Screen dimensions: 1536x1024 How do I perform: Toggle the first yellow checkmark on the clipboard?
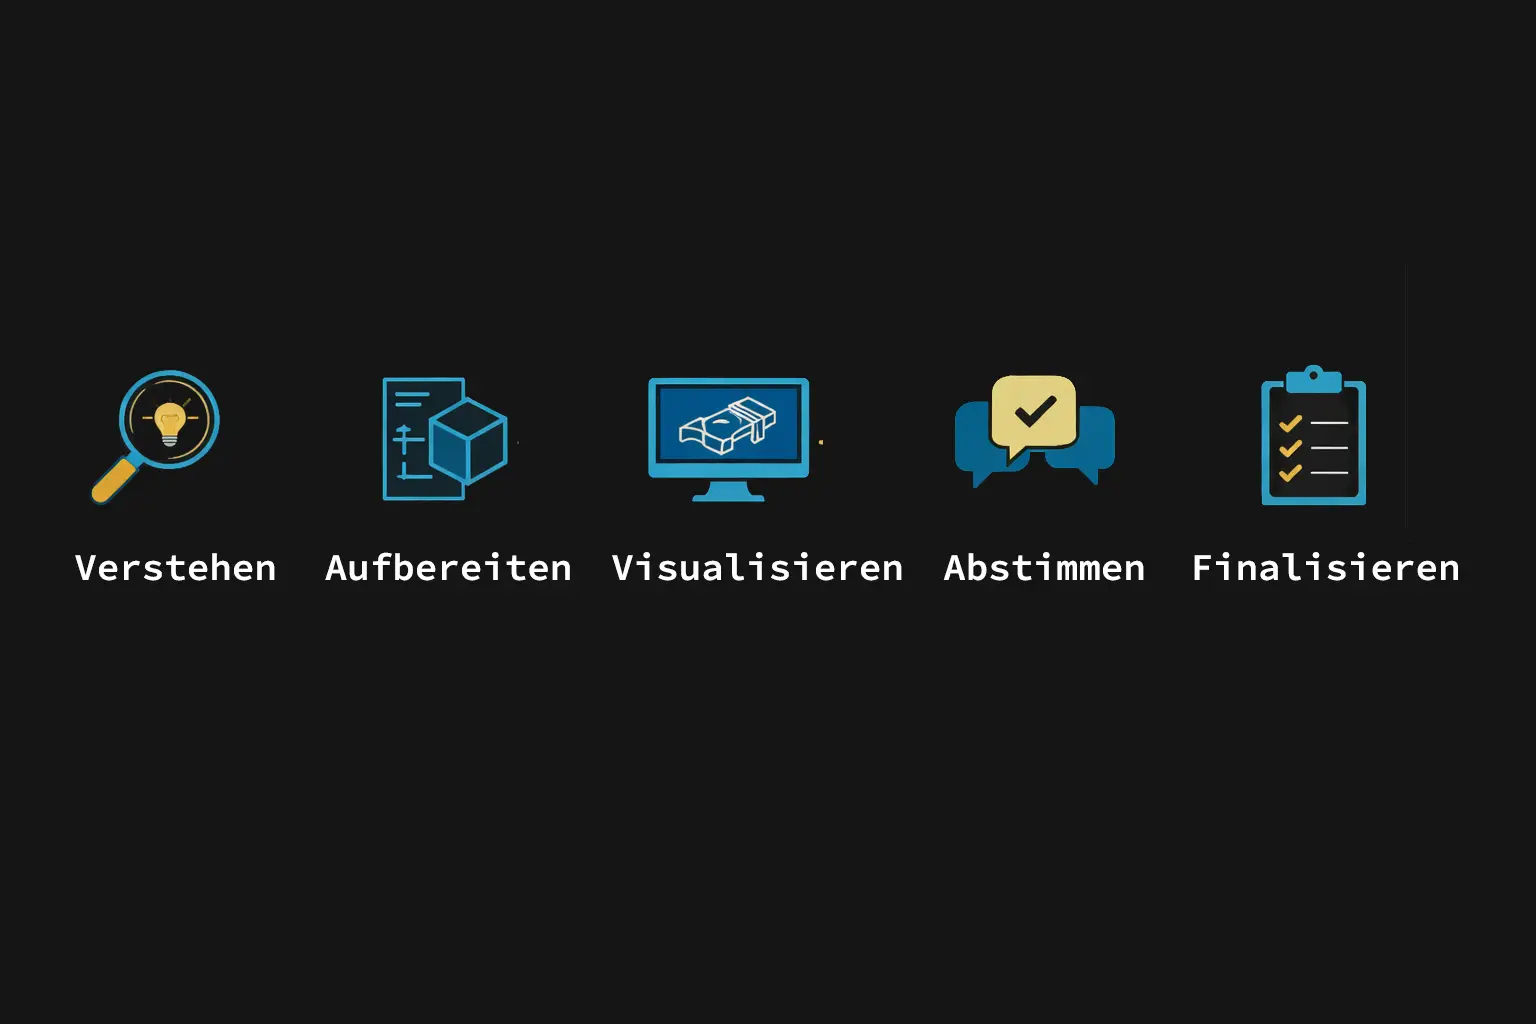(1291, 423)
